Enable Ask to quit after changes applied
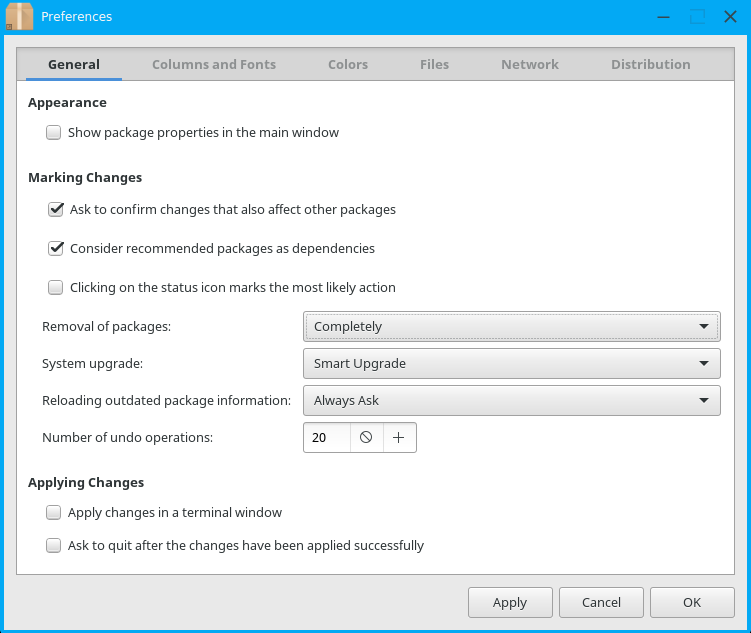Screen dimensions: 751x633 54,546
